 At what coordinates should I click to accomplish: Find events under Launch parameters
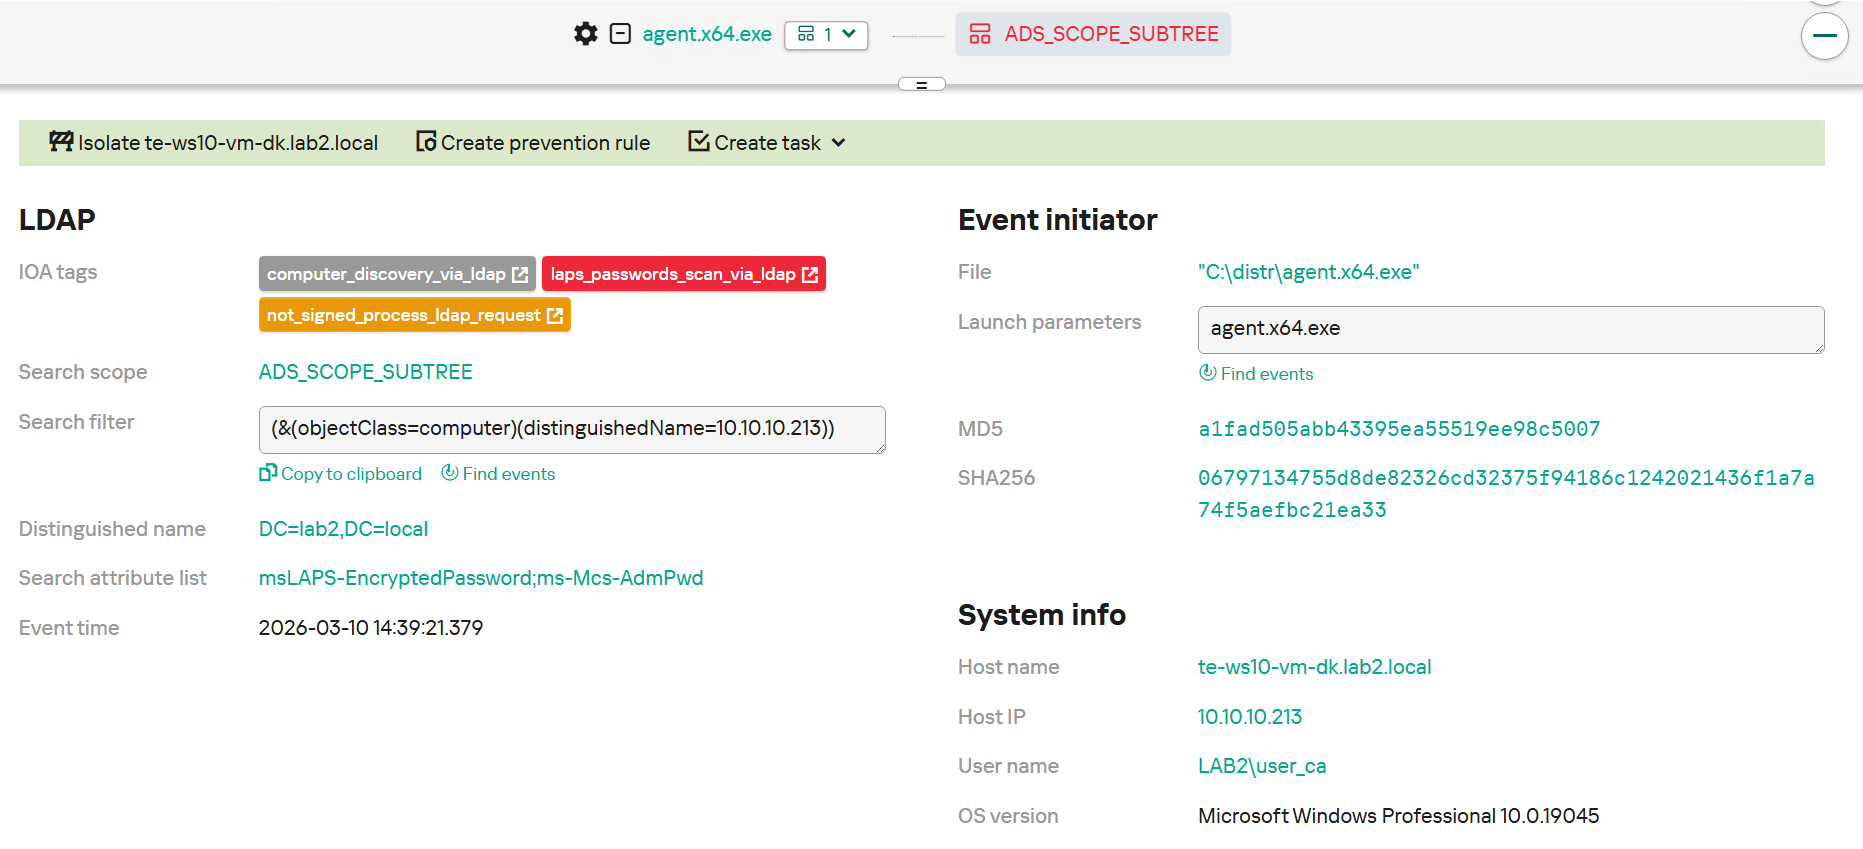point(1256,374)
